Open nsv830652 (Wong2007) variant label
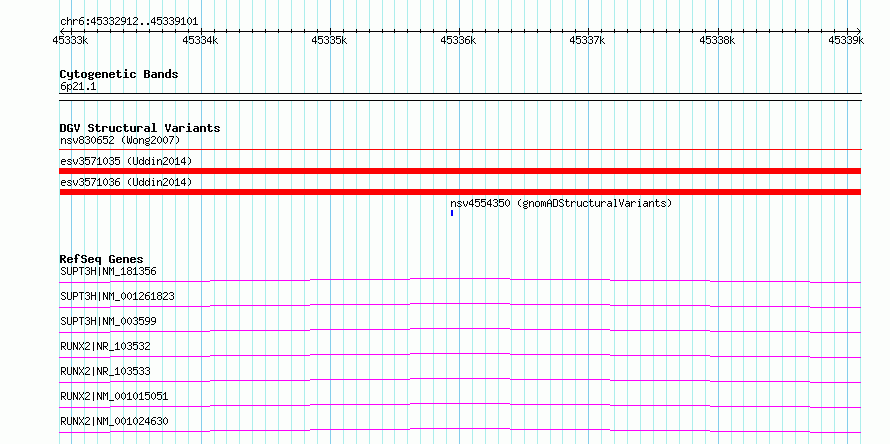Viewport: 890px width, 444px height. [x=120, y=140]
